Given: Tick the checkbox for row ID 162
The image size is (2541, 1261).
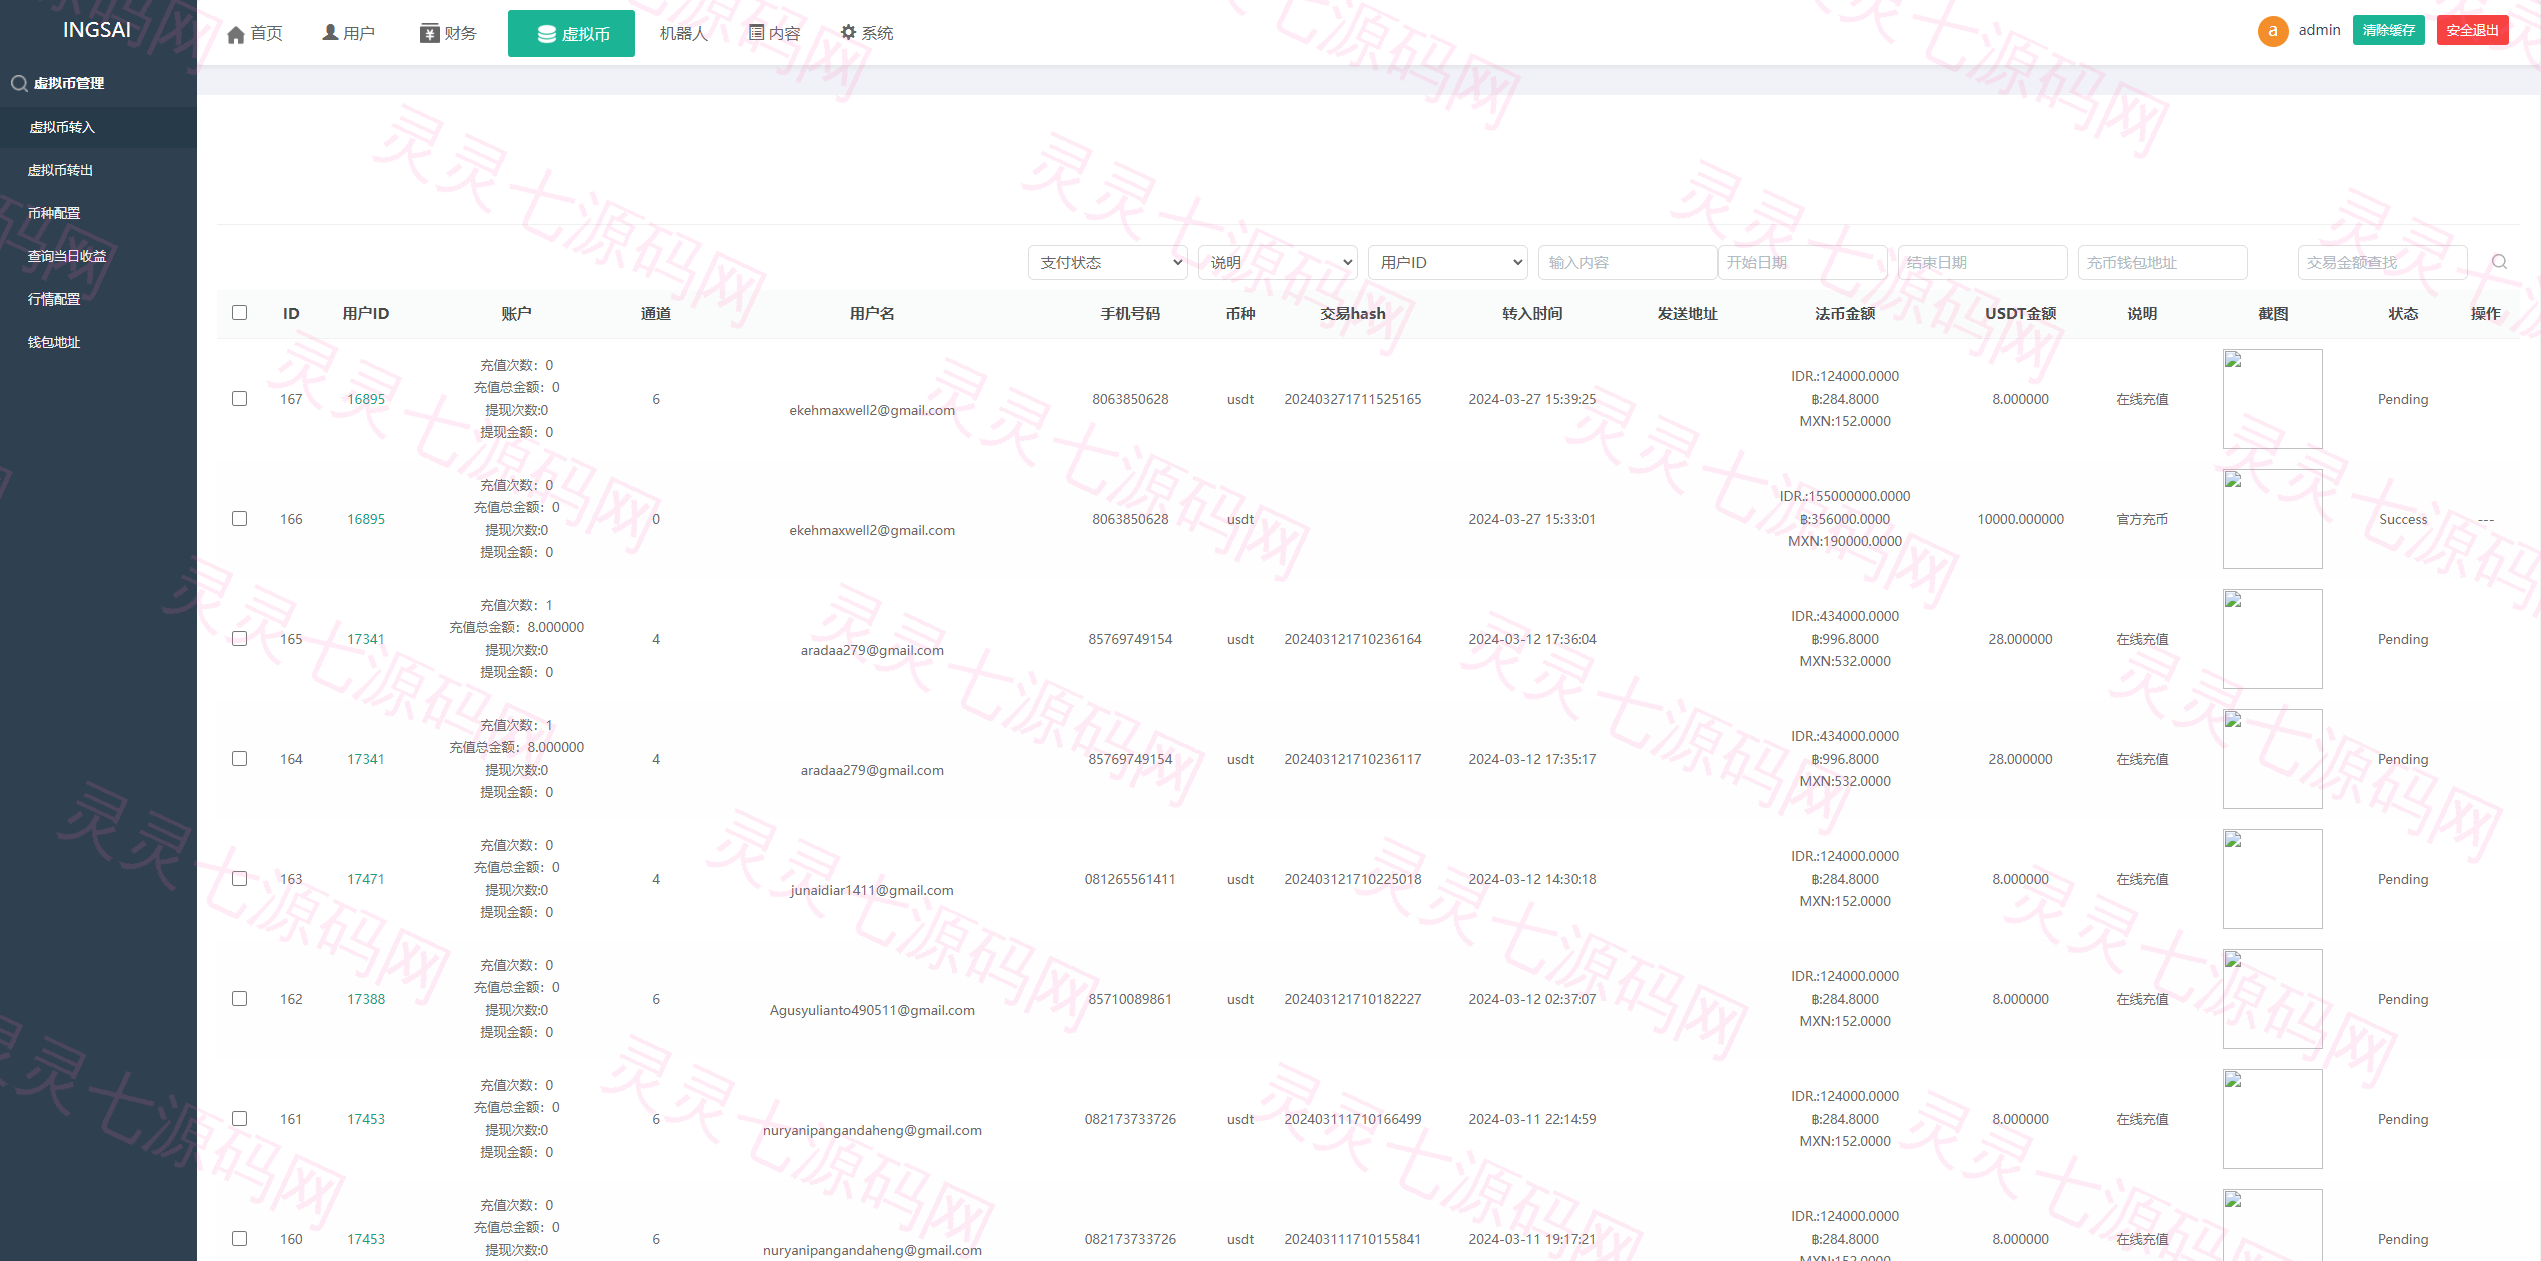Looking at the screenshot, I should tap(239, 998).
